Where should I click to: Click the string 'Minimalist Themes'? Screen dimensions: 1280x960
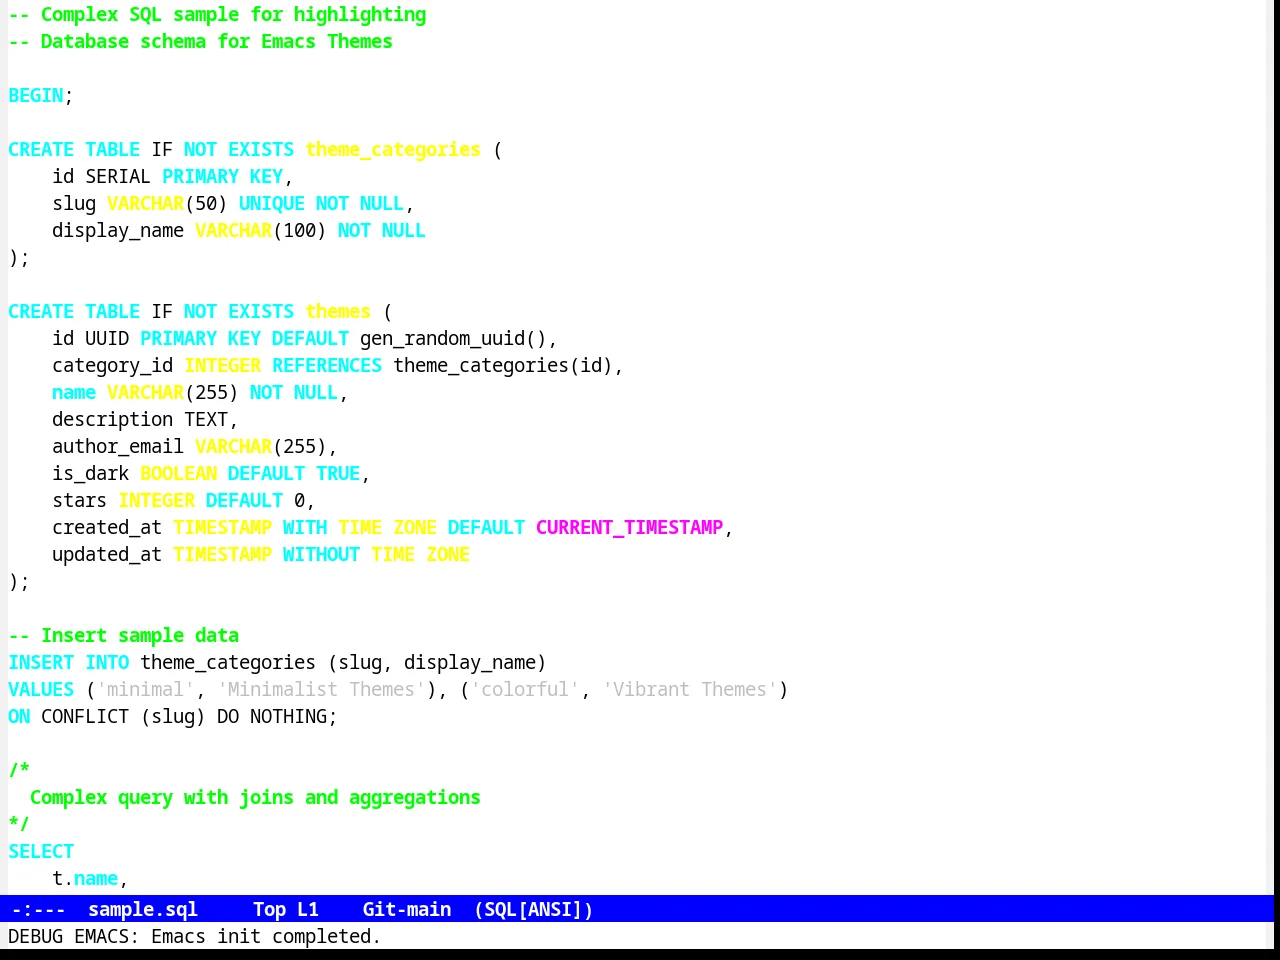pos(321,689)
